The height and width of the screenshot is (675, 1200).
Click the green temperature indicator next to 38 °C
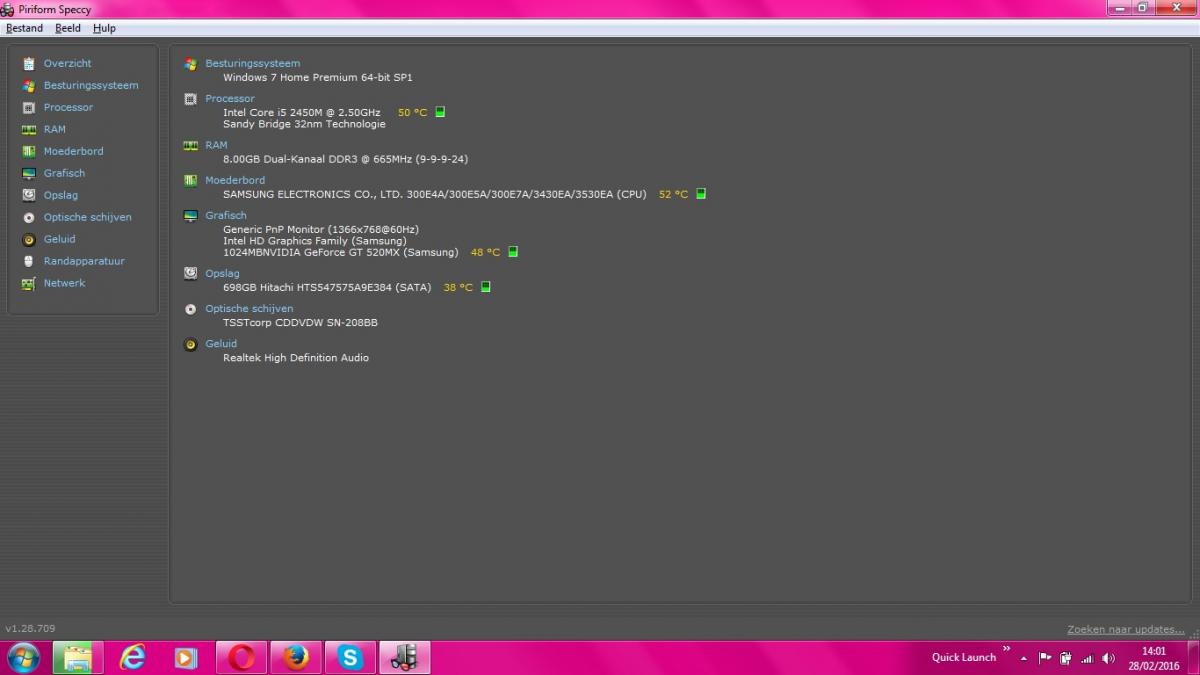click(486, 287)
